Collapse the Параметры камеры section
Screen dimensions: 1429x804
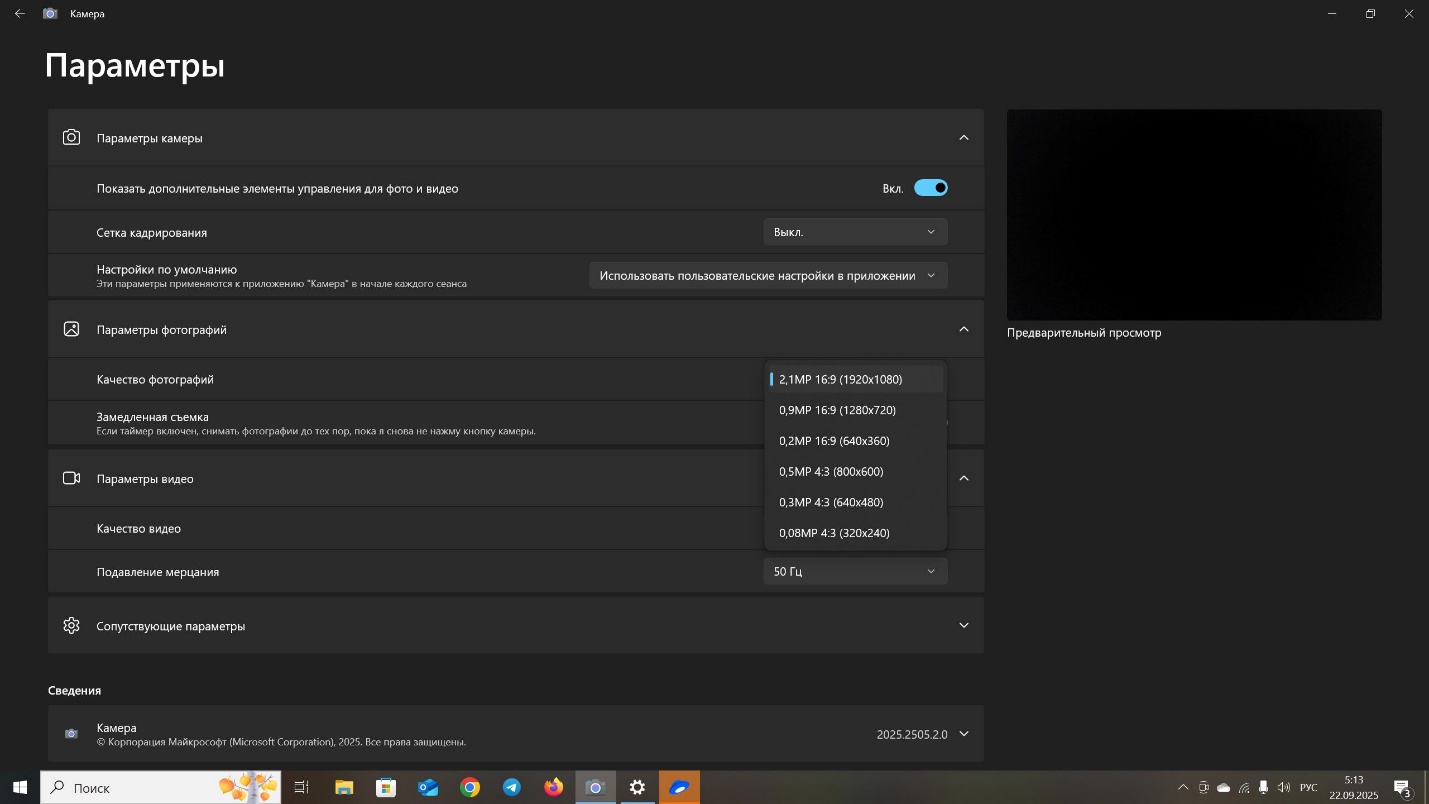click(x=964, y=138)
